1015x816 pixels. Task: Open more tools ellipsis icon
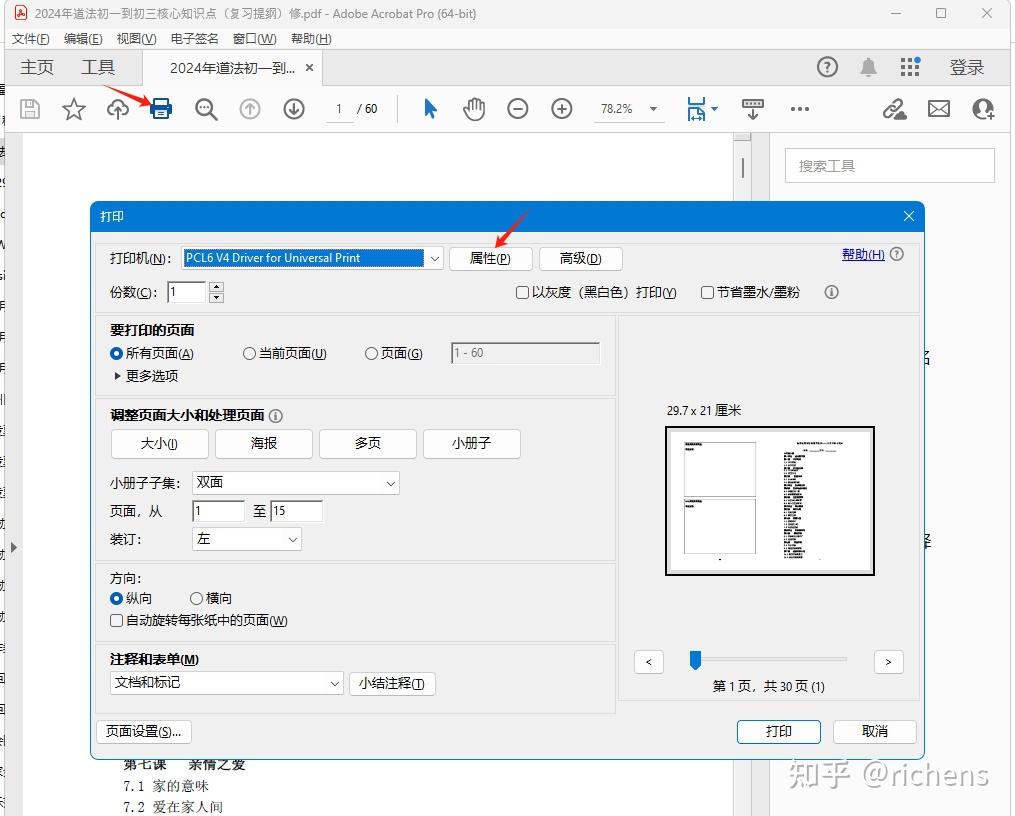coord(800,109)
